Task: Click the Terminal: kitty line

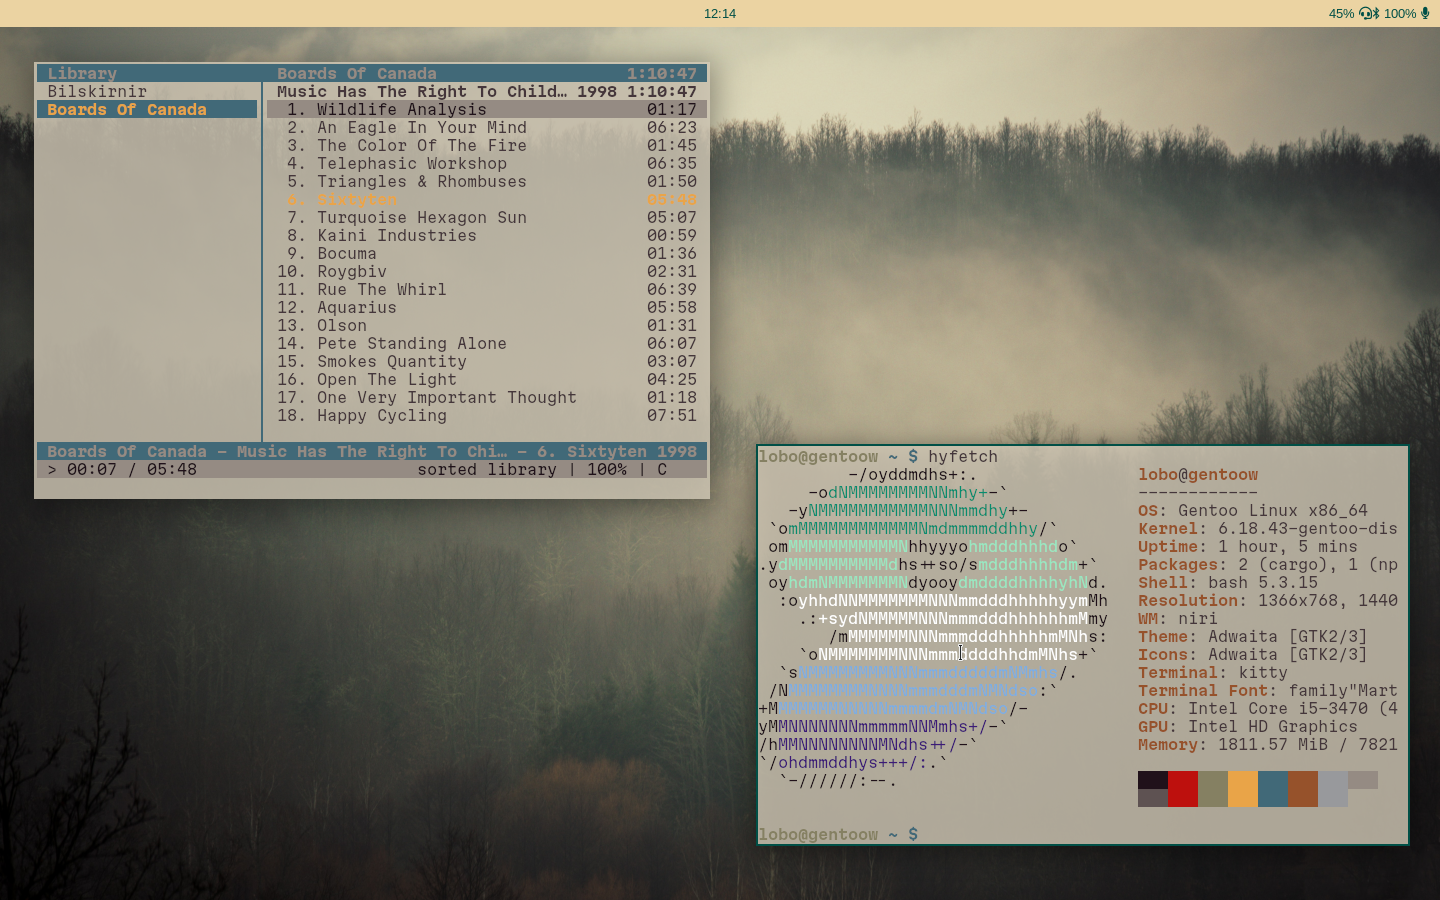Action: (x=1213, y=672)
